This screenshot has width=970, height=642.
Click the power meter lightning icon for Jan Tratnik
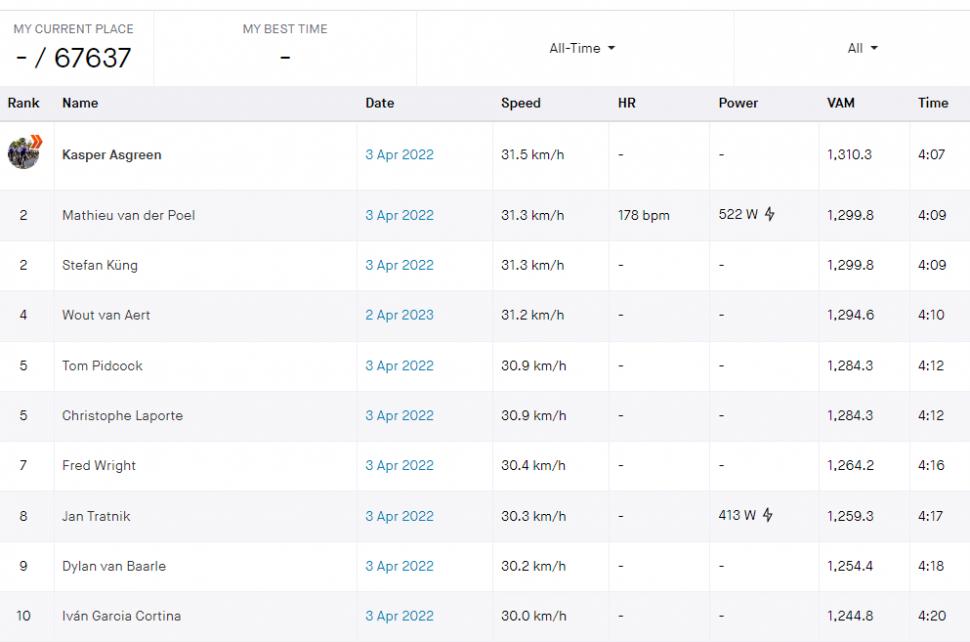[x=768, y=515]
